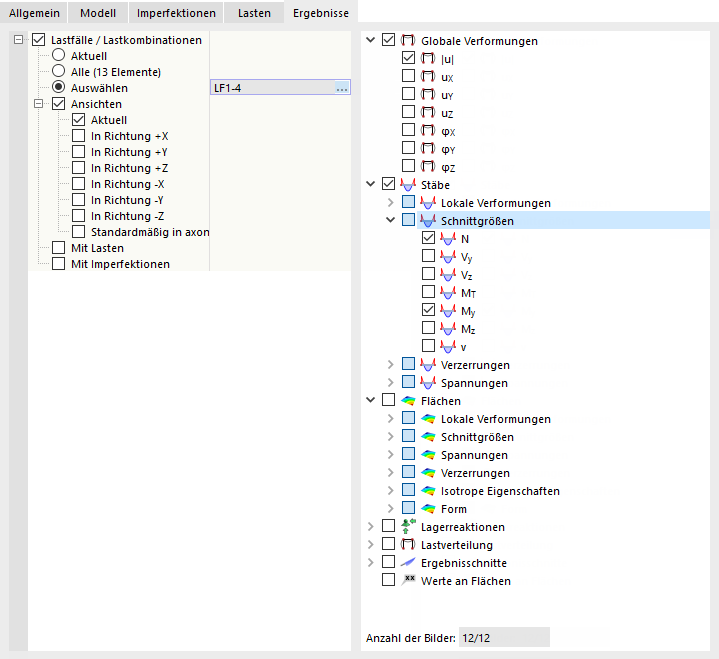719x659 pixels.
Task: Click the Lastverteilung load distribution icon
Action: click(x=408, y=544)
